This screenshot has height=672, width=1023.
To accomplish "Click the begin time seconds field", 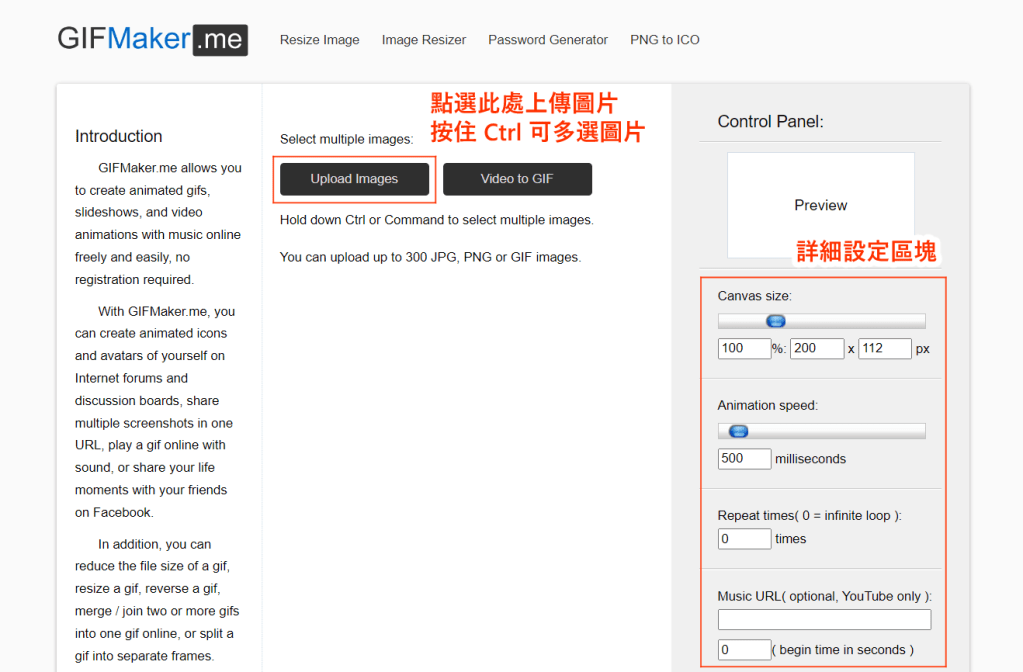I will 744,650.
